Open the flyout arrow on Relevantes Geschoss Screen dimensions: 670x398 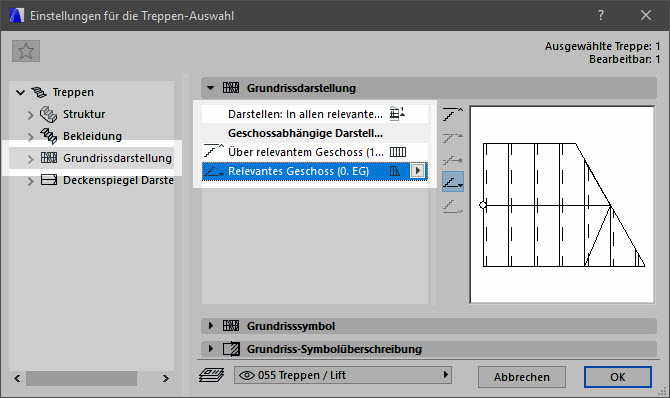[x=417, y=171]
